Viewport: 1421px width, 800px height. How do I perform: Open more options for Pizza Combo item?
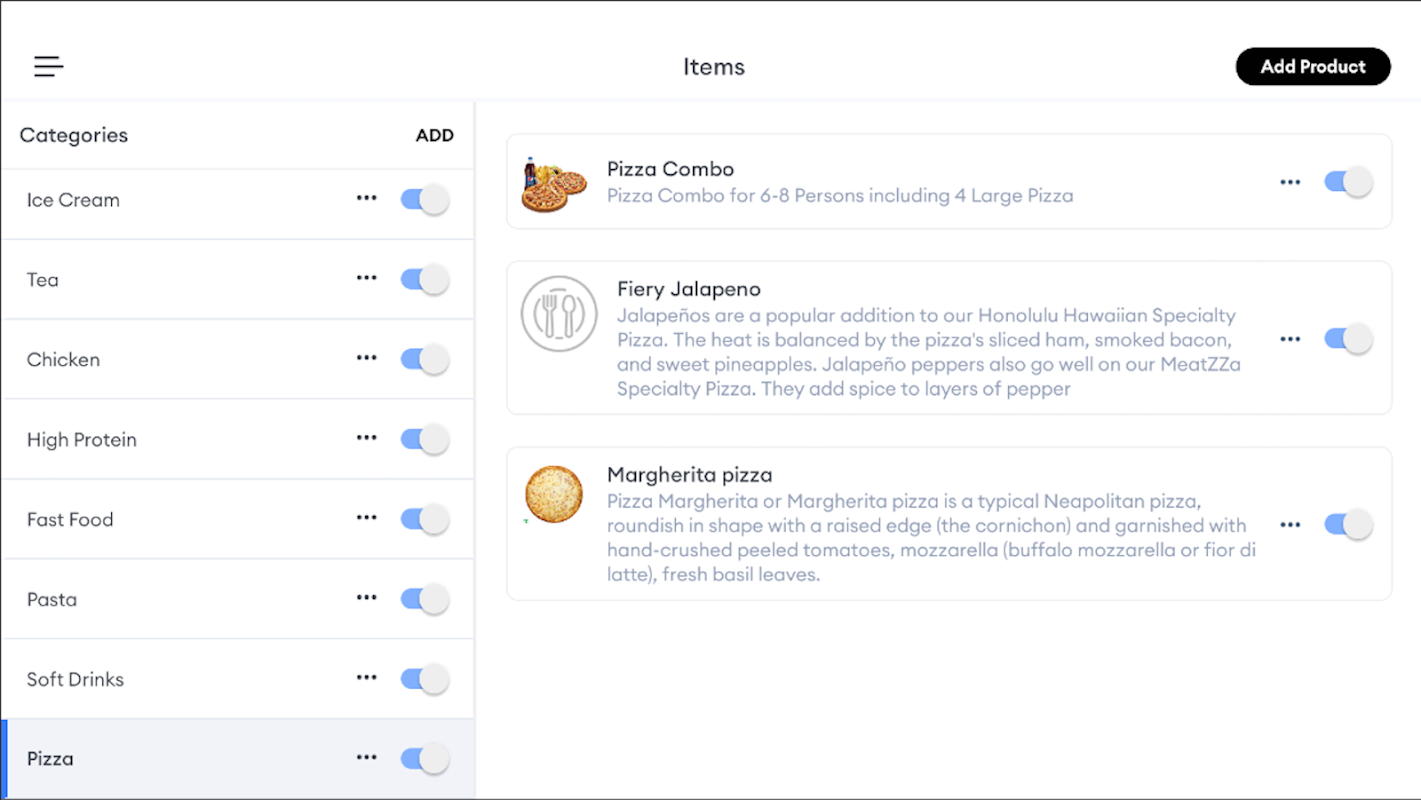pos(1290,182)
